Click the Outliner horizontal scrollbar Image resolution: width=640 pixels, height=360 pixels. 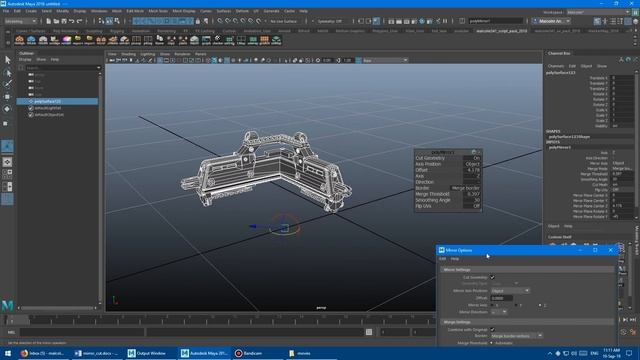click(58, 308)
